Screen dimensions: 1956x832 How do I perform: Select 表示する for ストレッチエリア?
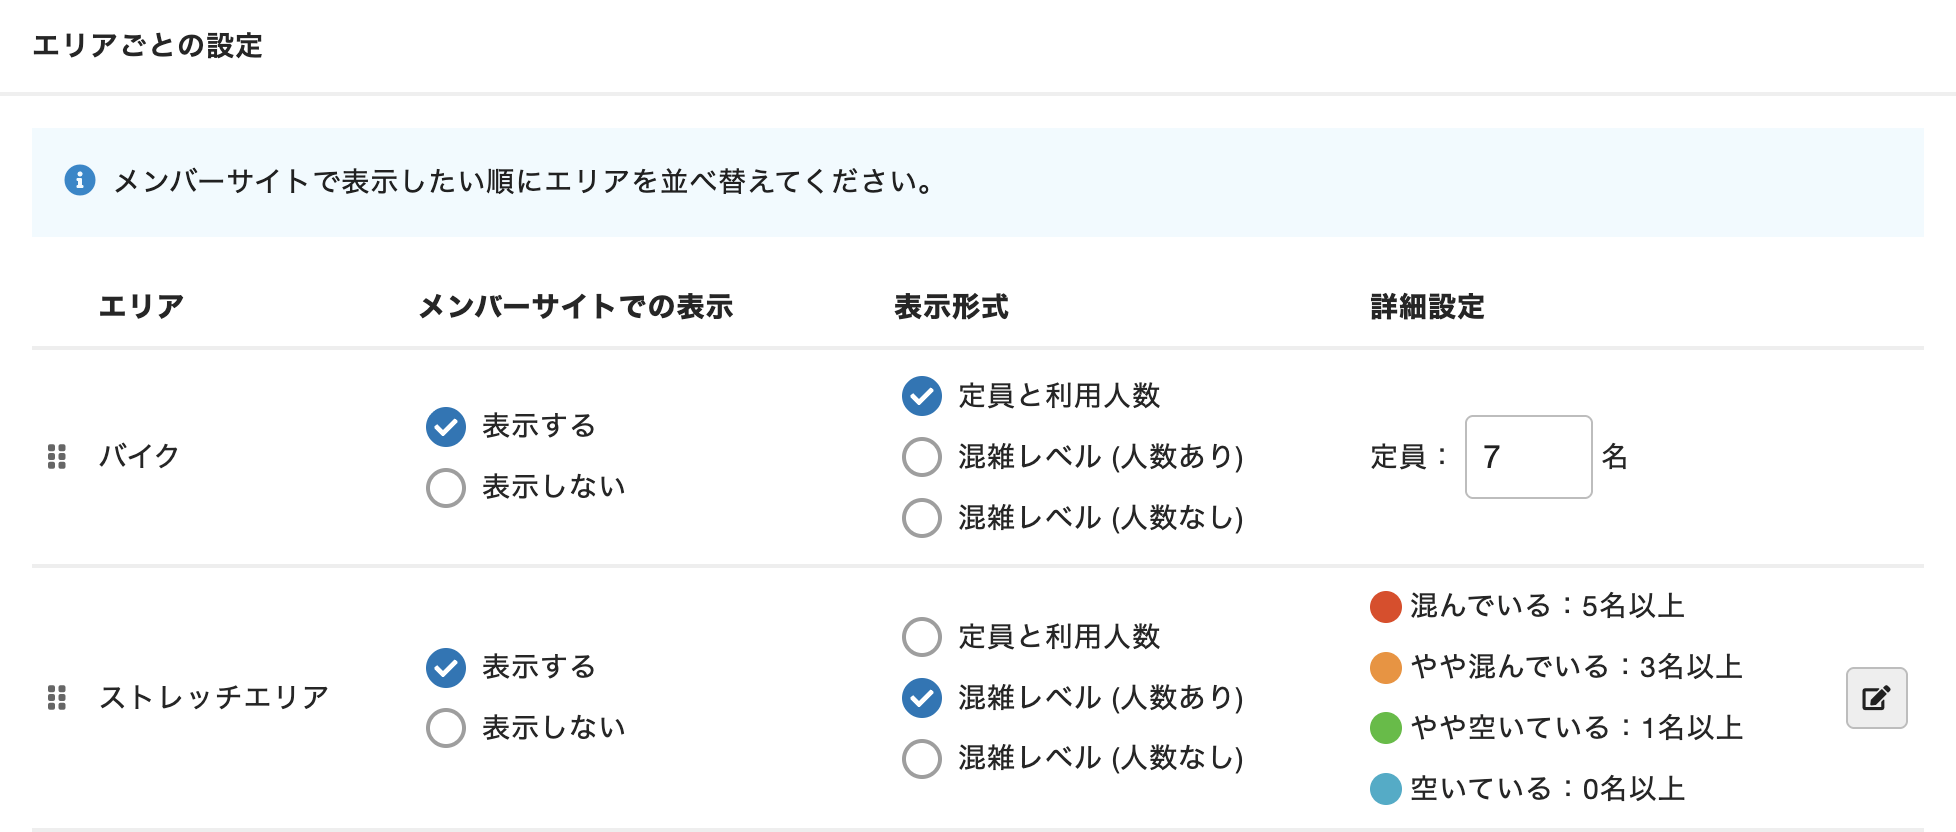446,668
